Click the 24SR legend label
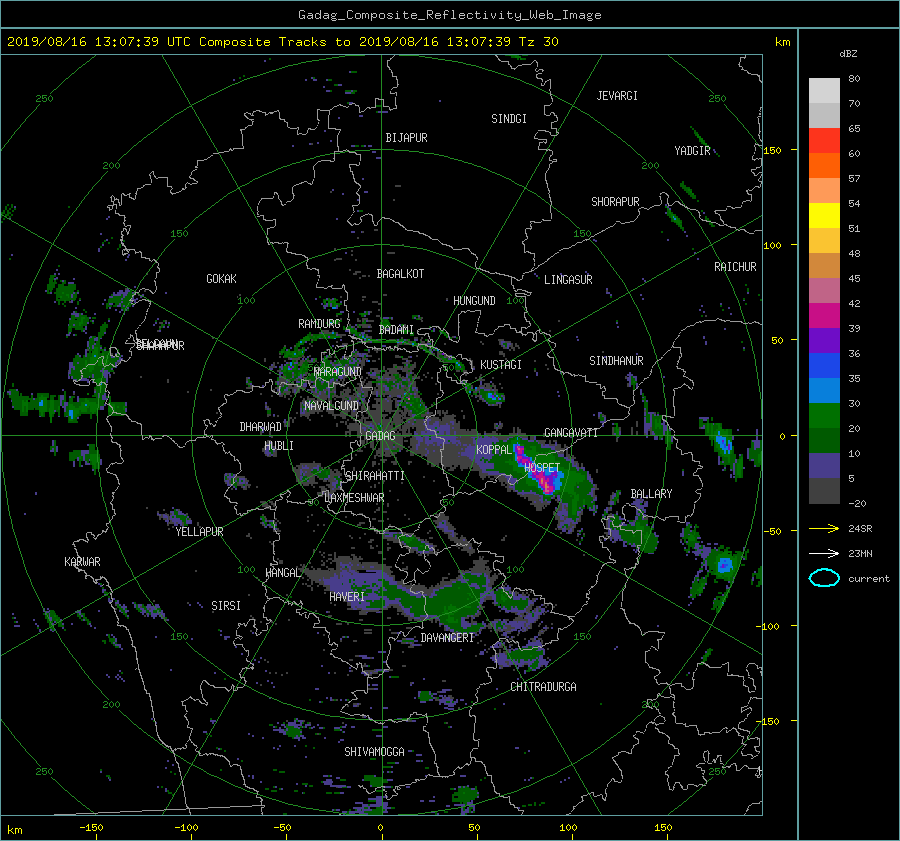 pyautogui.click(x=860, y=529)
